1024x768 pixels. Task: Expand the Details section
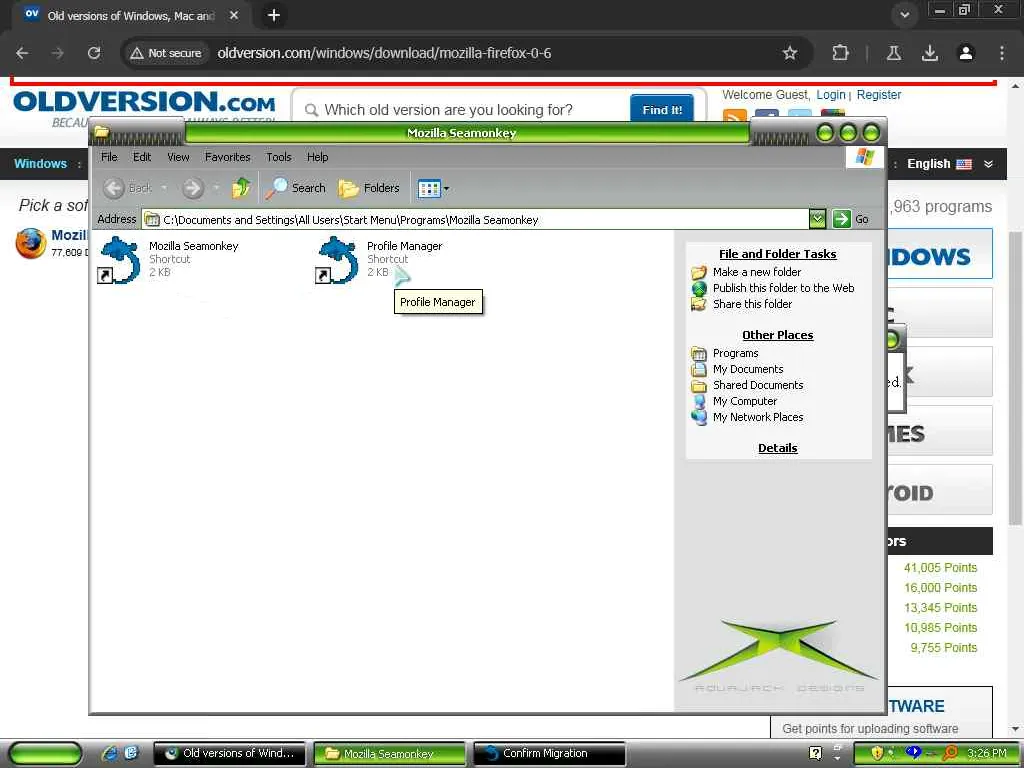pyautogui.click(x=777, y=448)
